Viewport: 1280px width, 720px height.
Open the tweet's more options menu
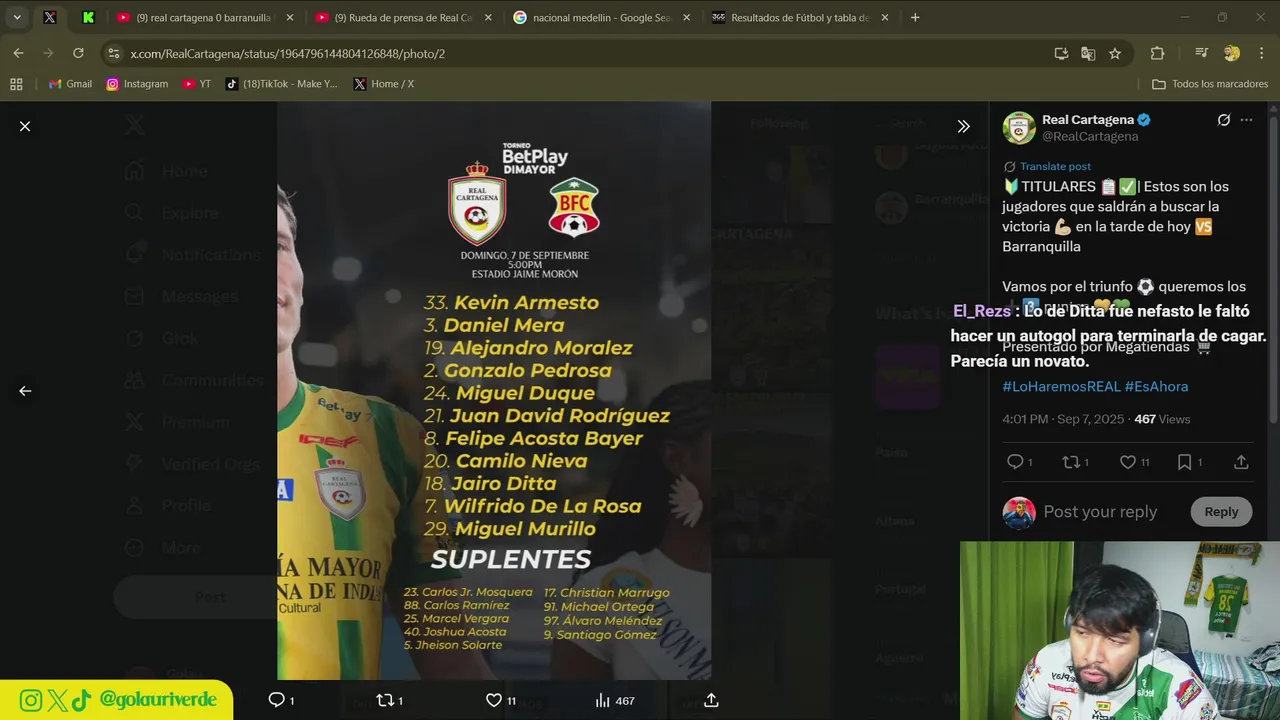pos(1246,120)
